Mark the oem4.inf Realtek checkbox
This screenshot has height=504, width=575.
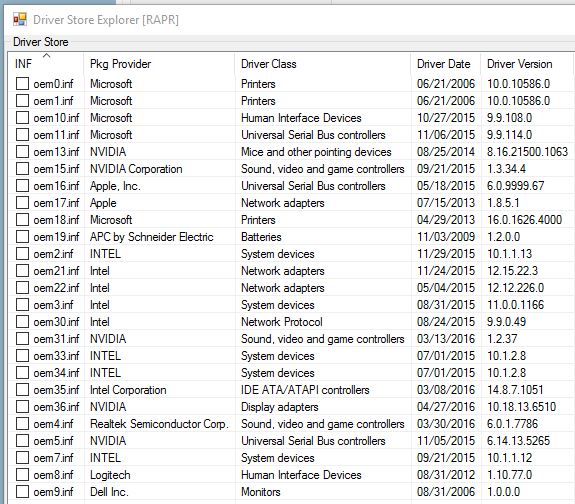coord(22,424)
